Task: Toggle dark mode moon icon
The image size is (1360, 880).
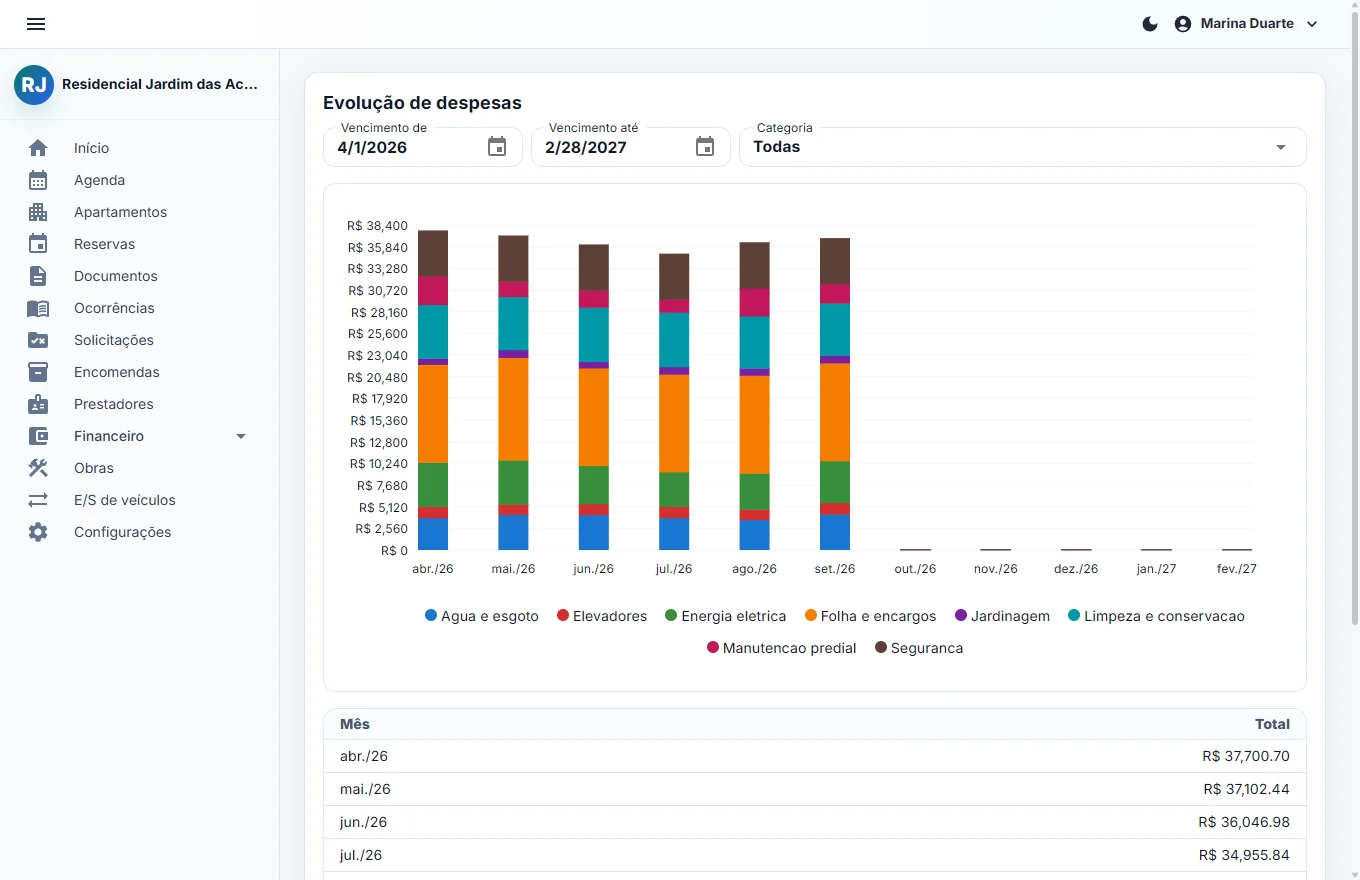Action: pyautogui.click(x=1150, y=24)
